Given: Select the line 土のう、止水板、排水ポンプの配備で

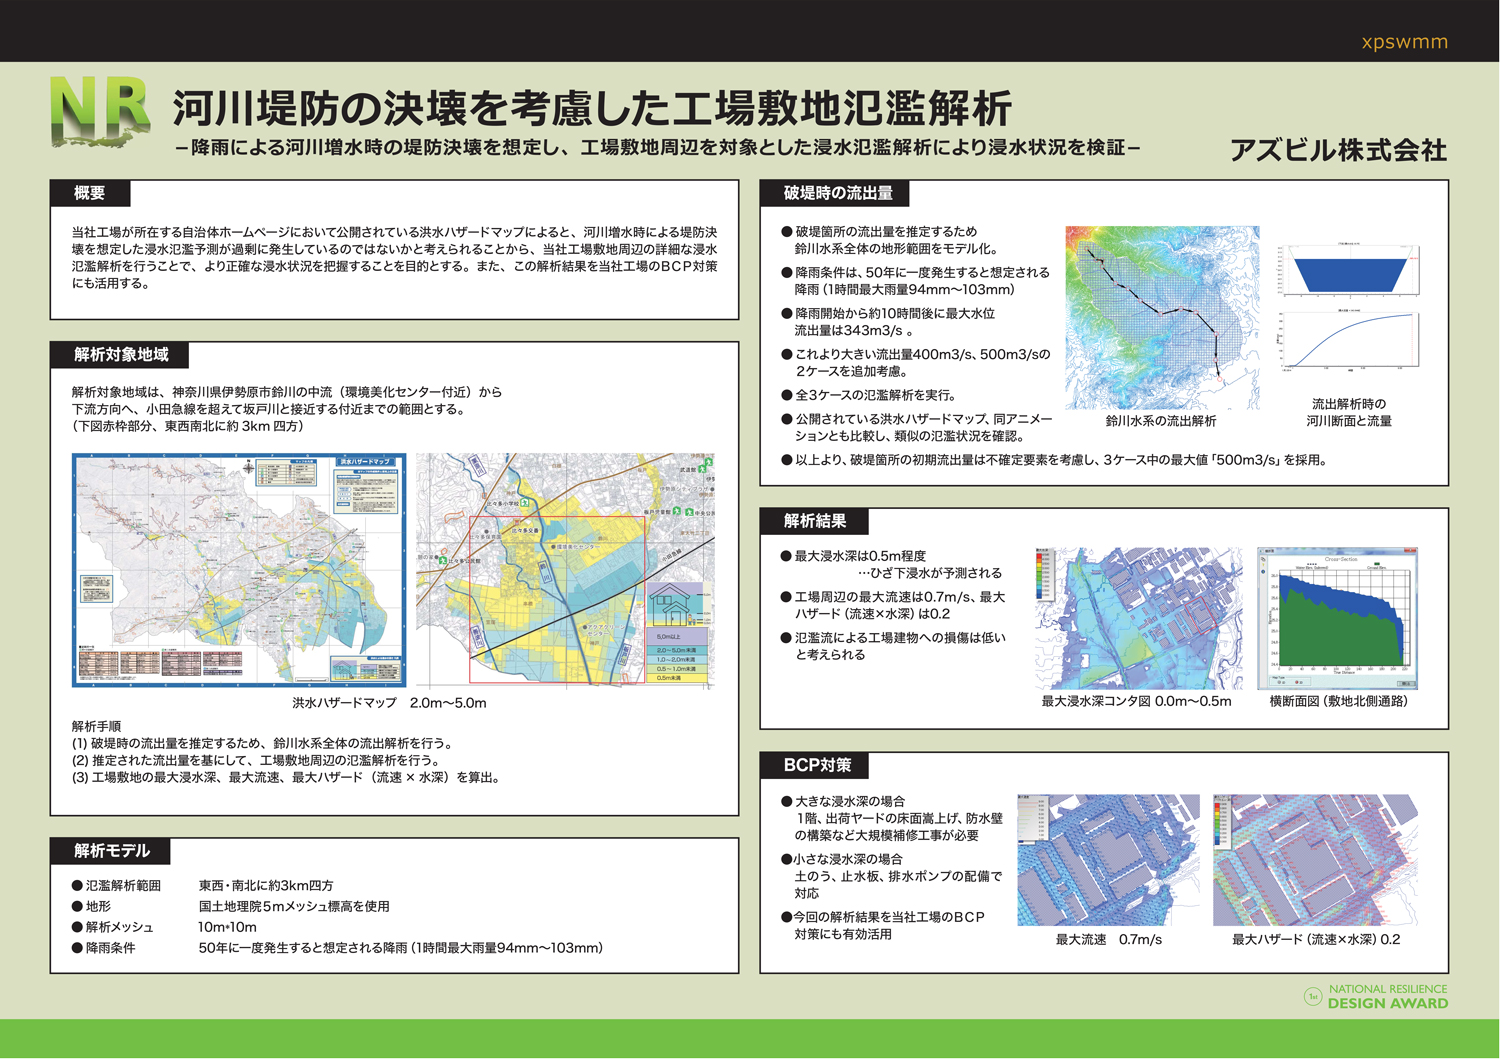Looking at the screenshot, I should click(898, 877).
